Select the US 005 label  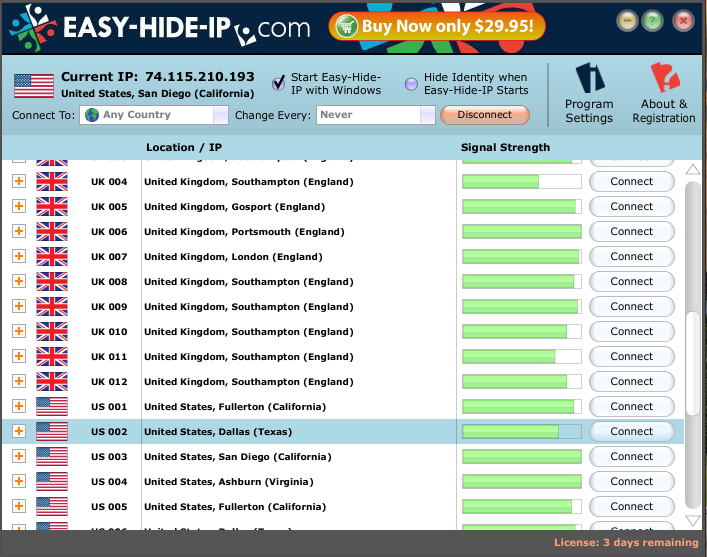click(109, 506)
